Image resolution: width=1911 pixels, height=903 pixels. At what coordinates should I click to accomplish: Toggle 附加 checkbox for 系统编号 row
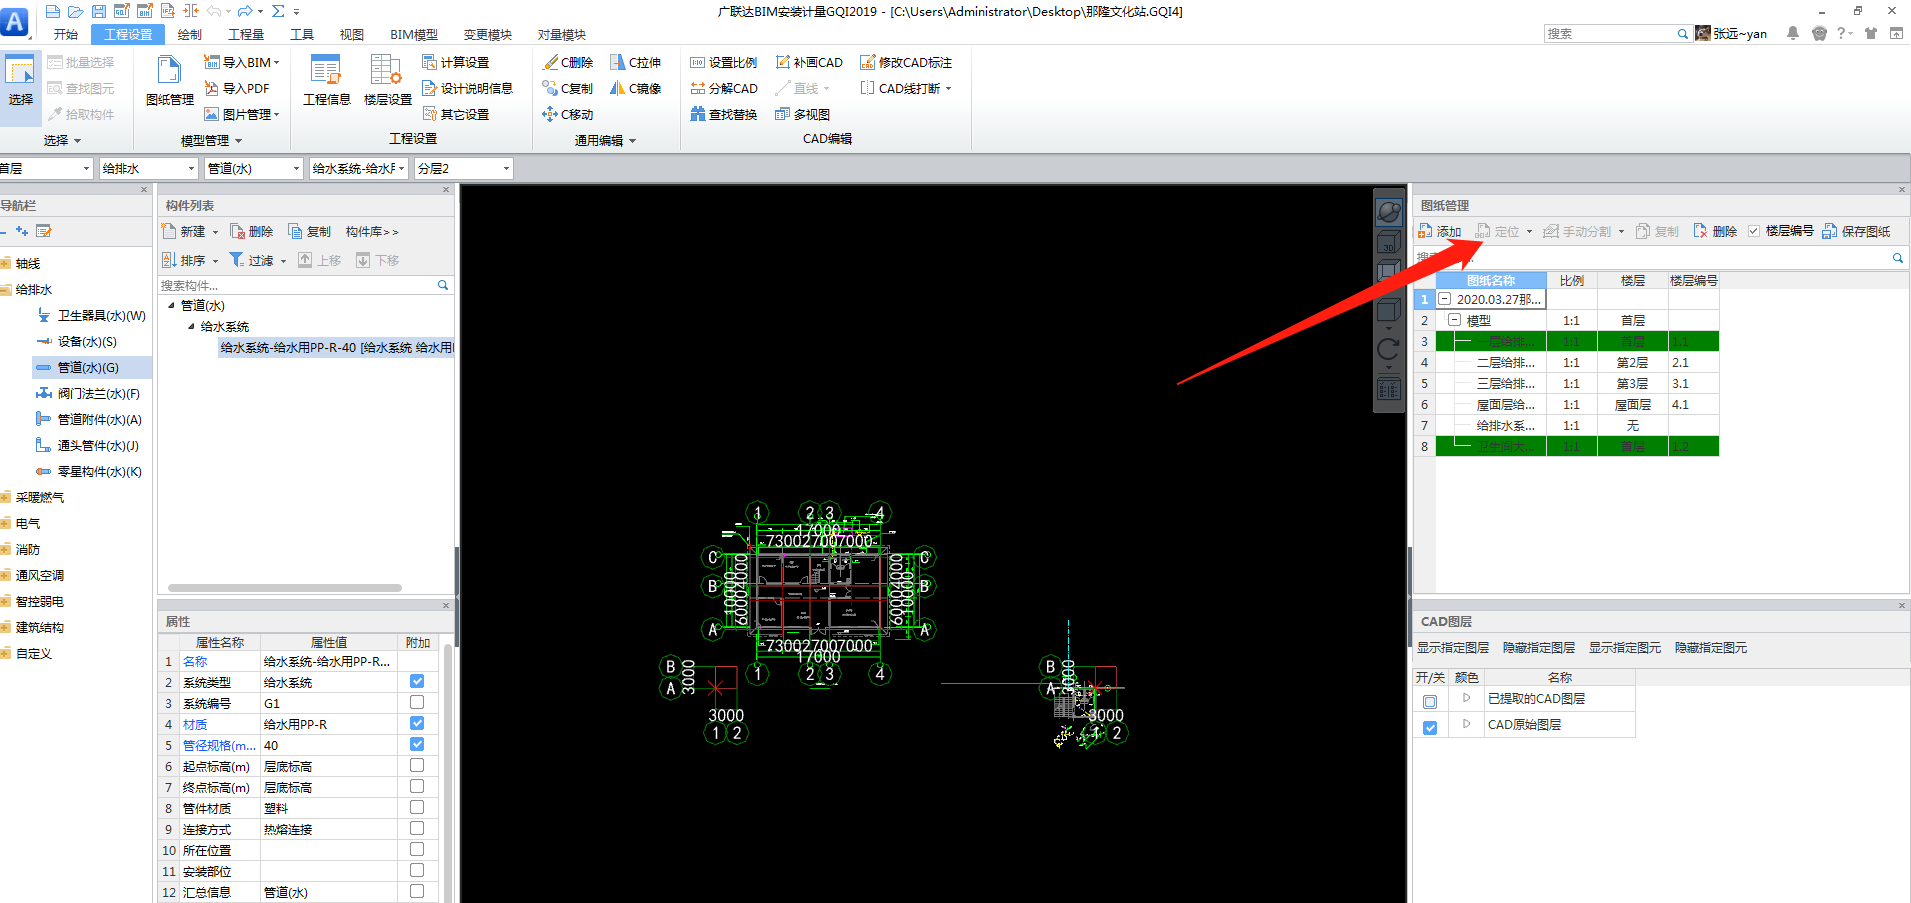tap(417, 702)
